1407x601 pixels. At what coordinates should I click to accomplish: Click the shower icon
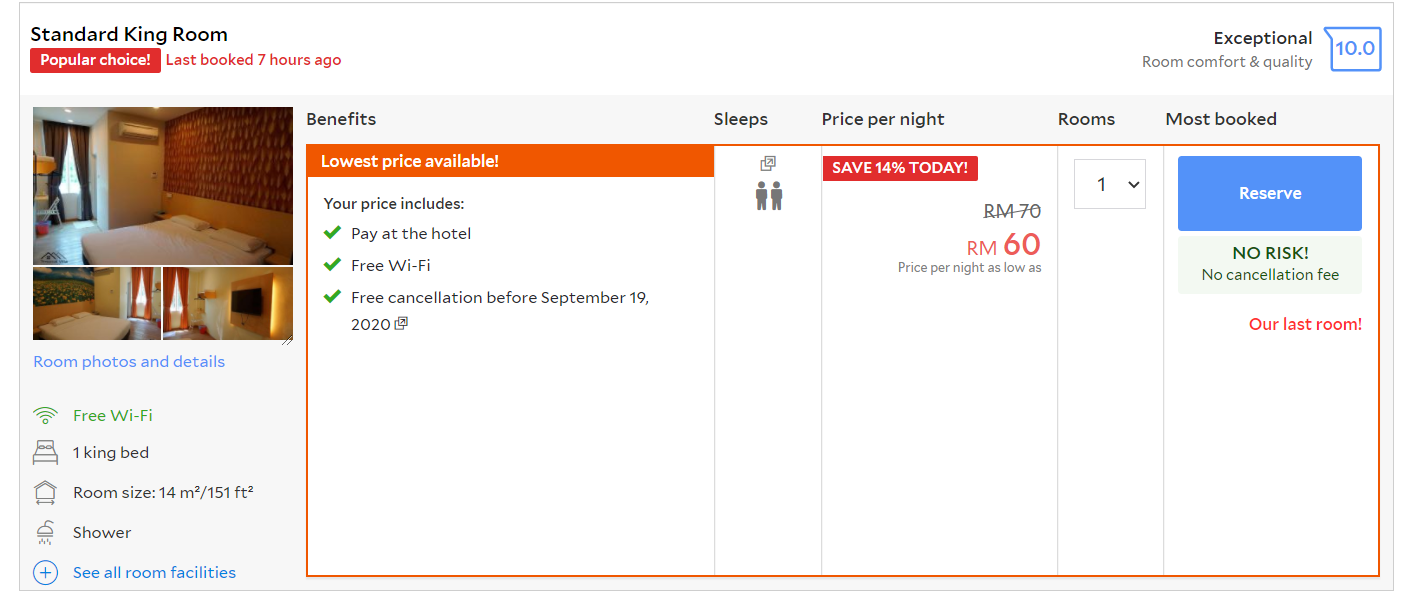[x=45, y=533]
